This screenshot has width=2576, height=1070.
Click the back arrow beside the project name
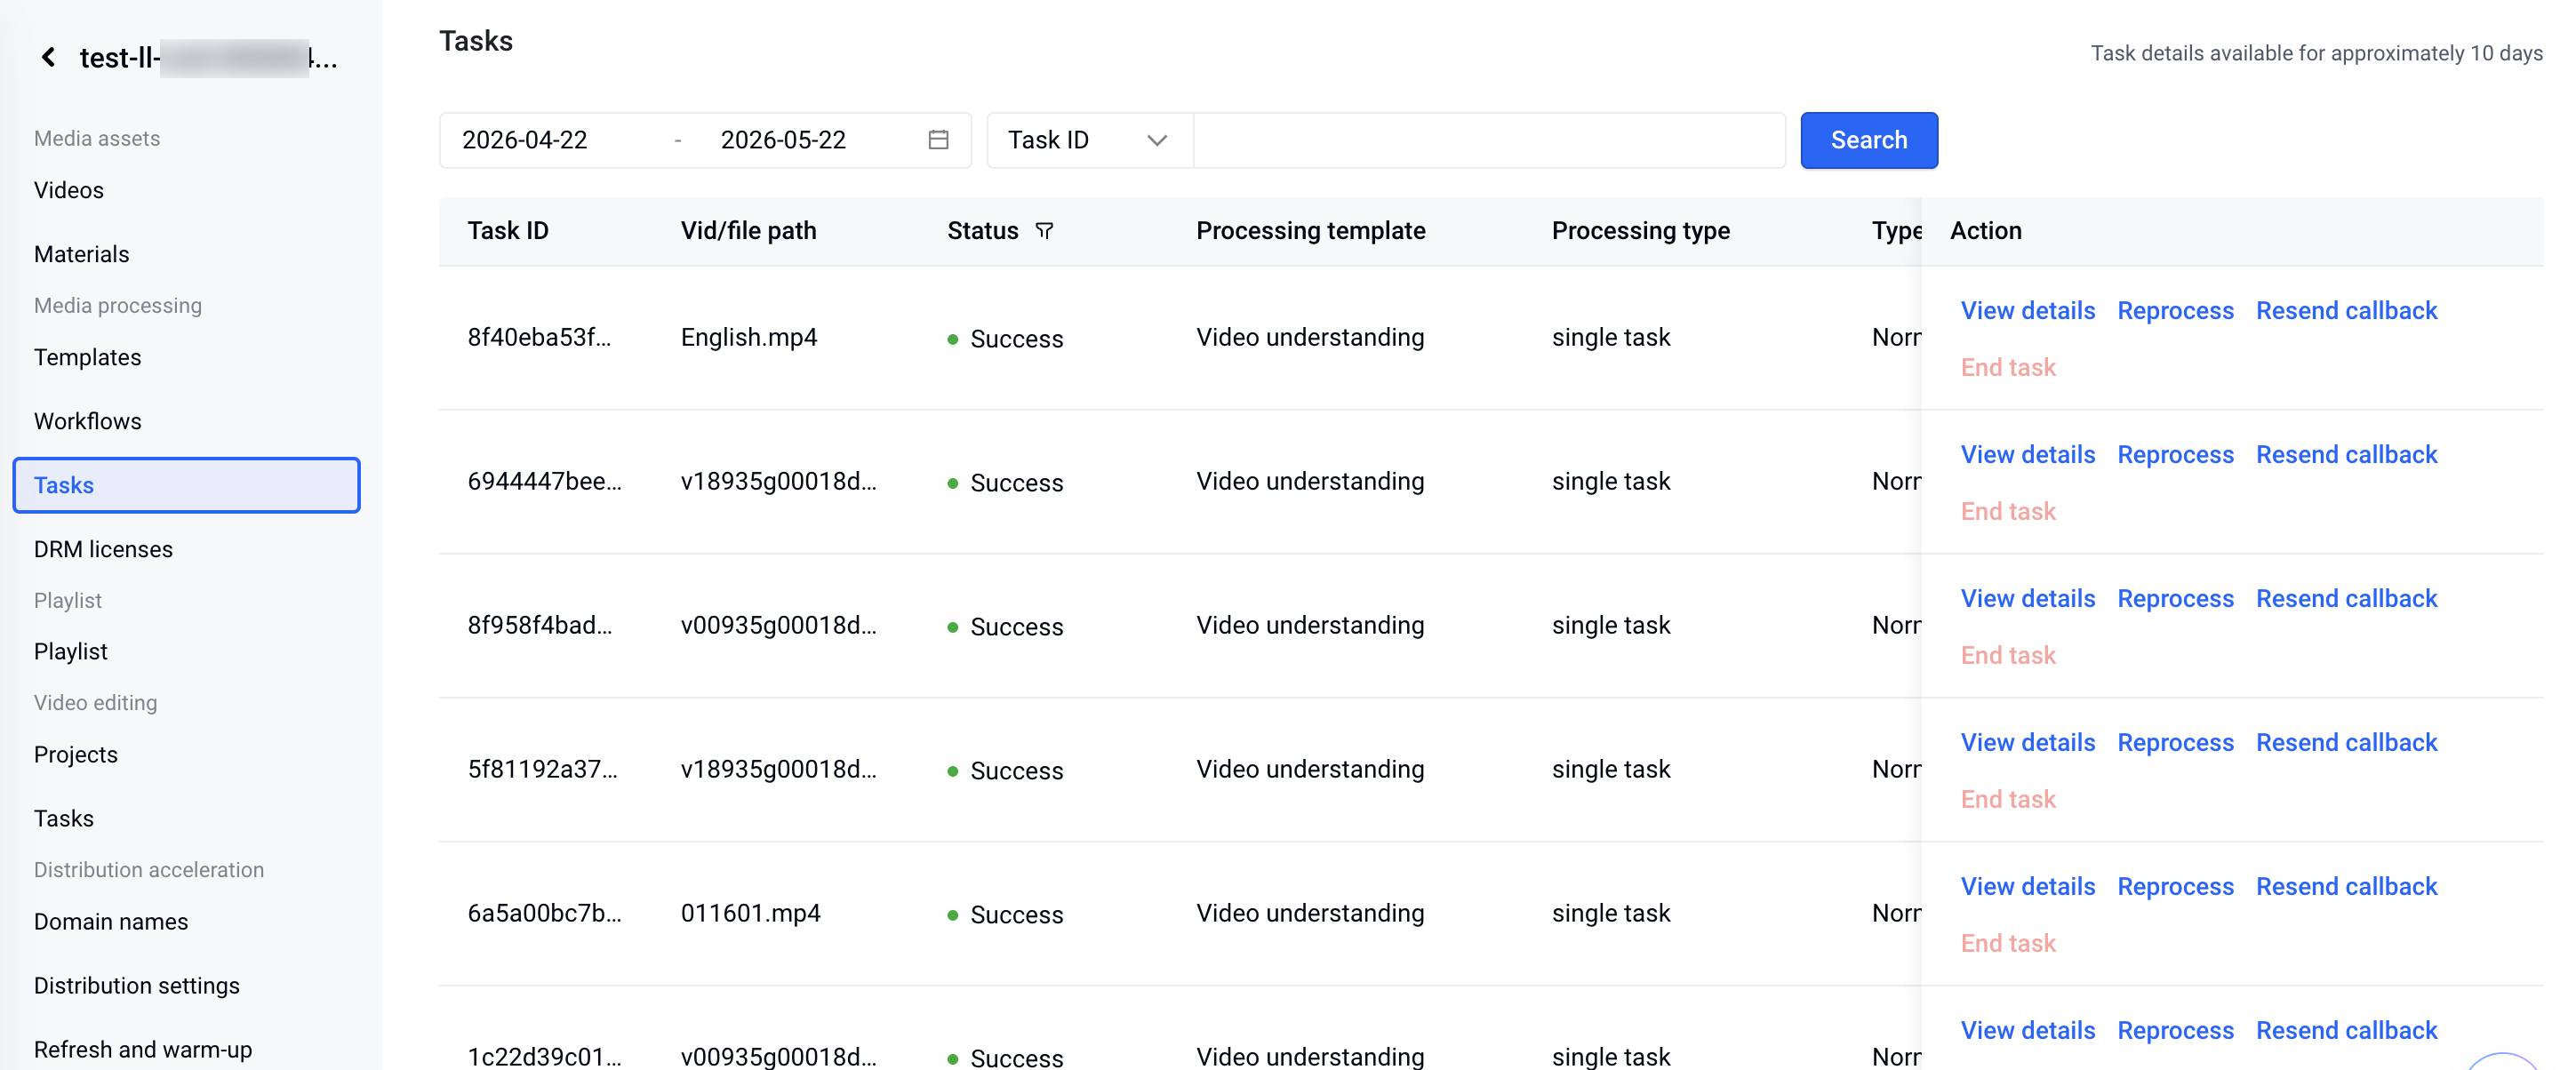click(x=48, y=57)
